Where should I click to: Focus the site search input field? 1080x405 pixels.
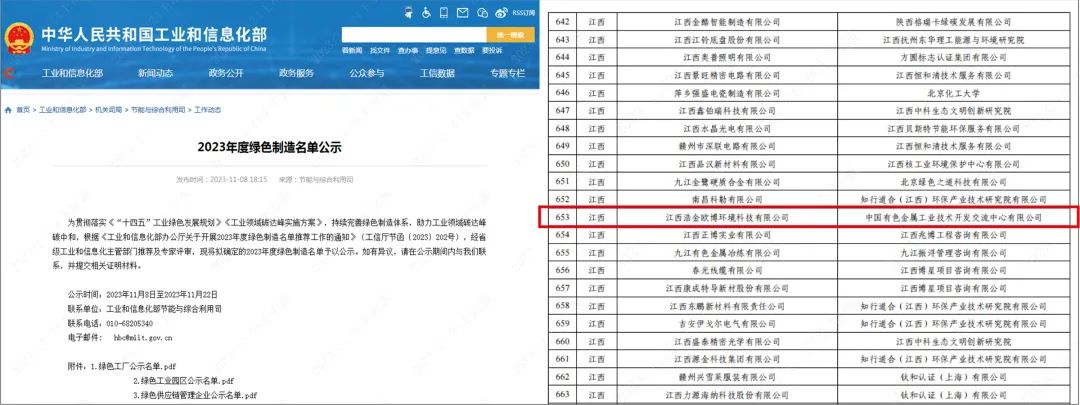tap(414, 35)
